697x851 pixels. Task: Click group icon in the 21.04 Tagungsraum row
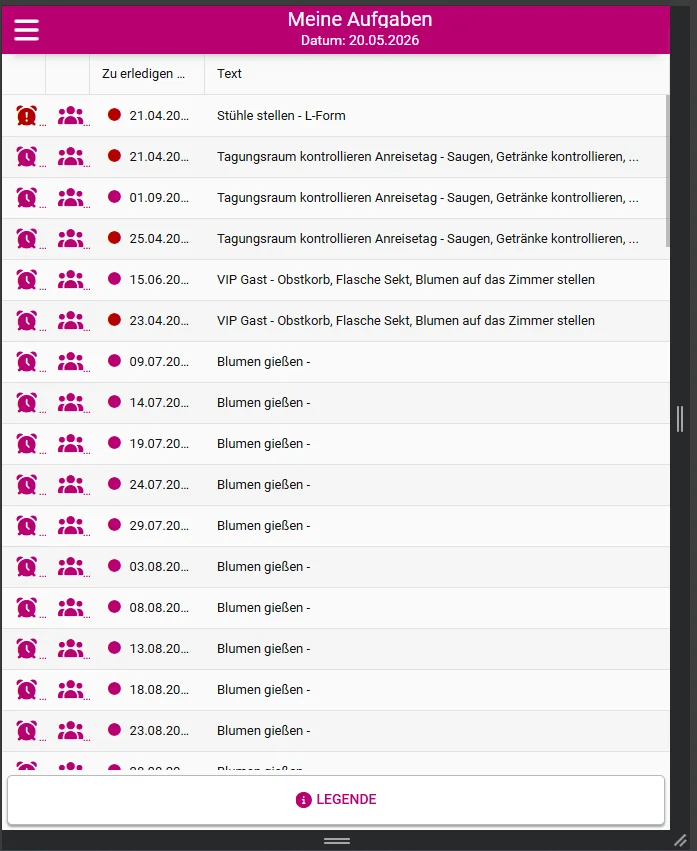tap(71, 157)
